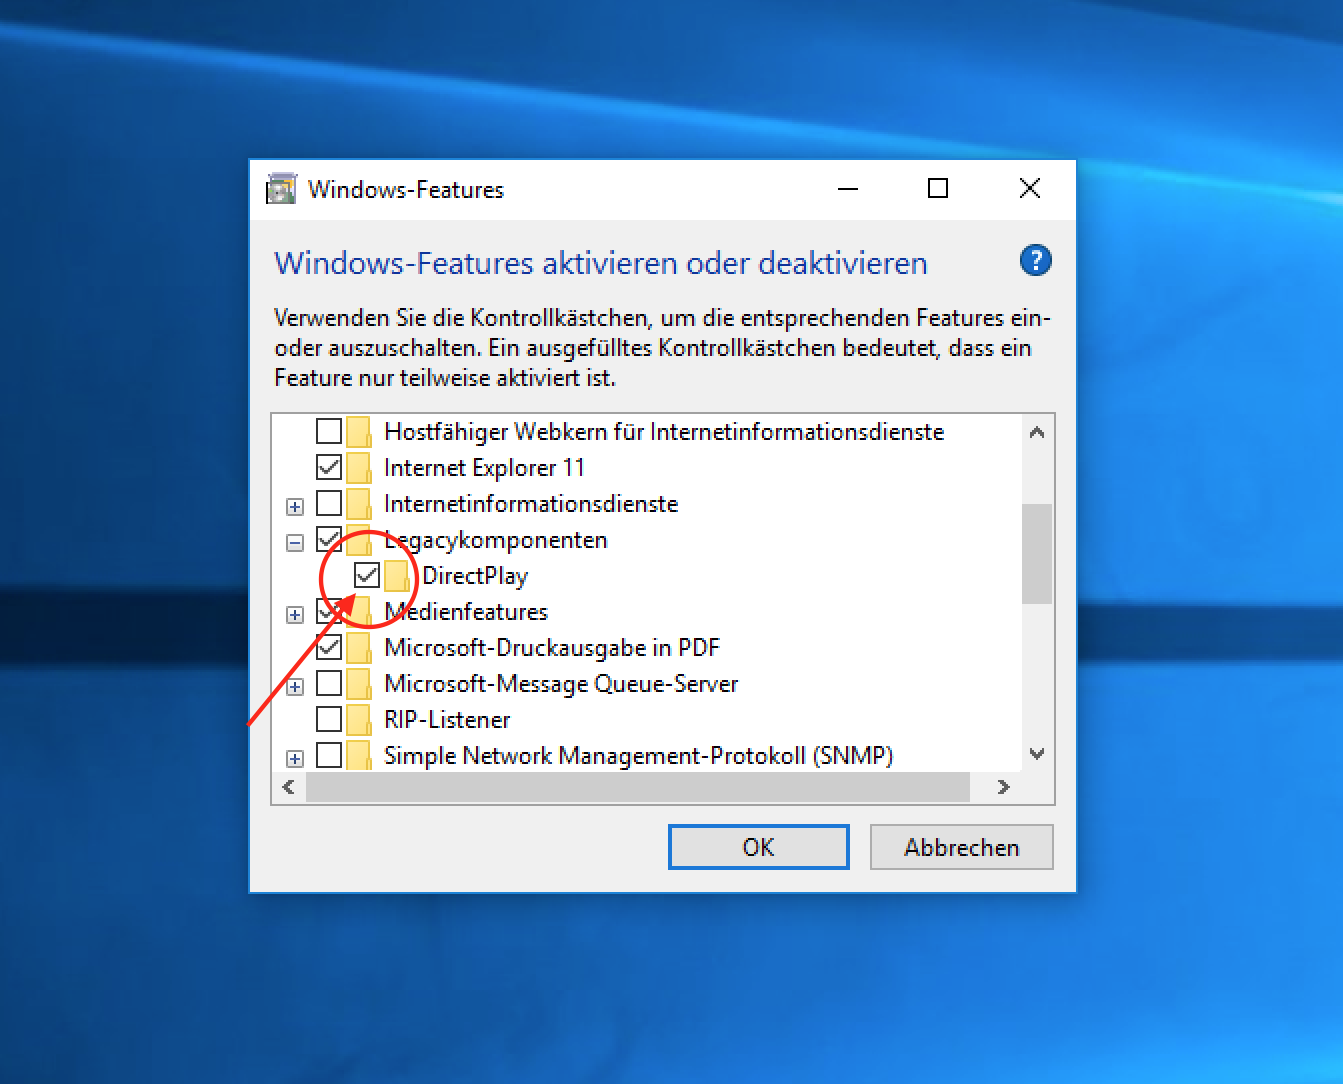Expand the Medienfeatures tree node
Viewport: 1343px width, 1084px height.
(295, 615)
